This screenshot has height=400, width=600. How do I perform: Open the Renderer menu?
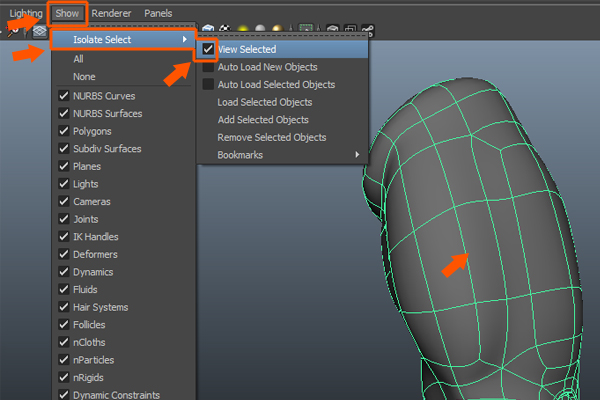[111, 13]
